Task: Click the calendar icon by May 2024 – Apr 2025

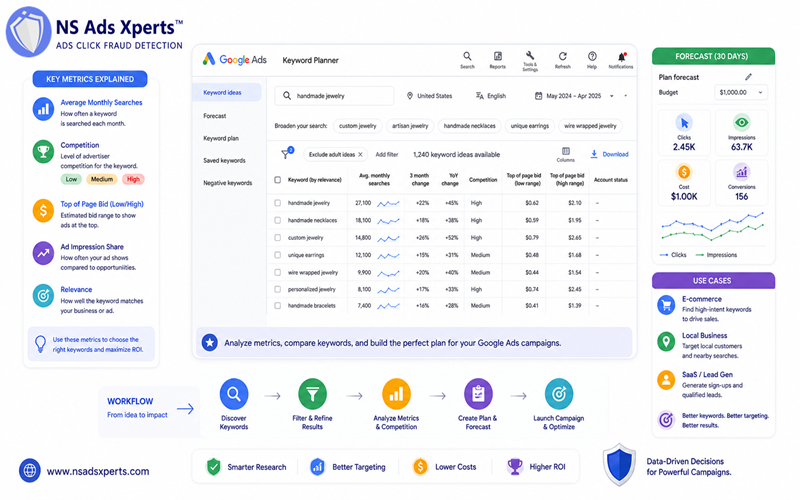Action: [x=538, y=96]
